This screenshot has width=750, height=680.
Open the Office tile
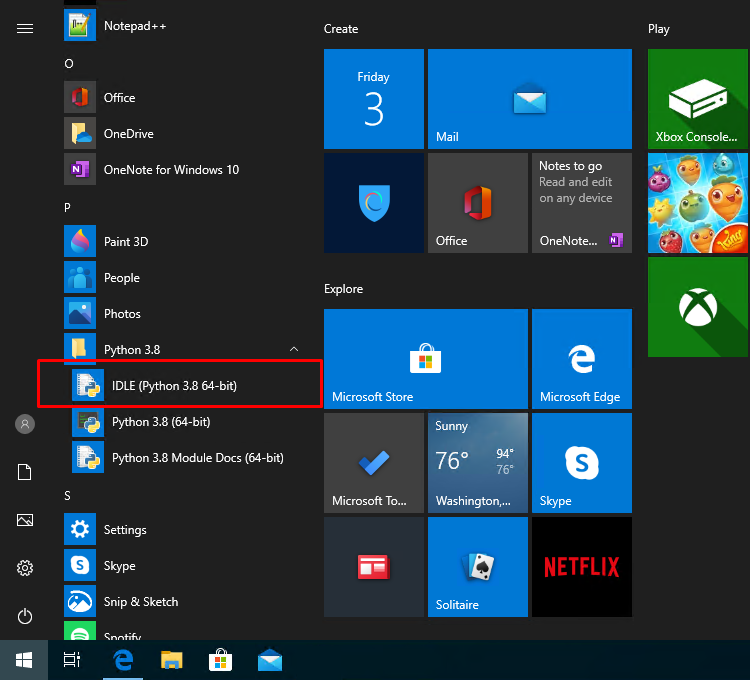pyautogui.click(x=477, y=203)
